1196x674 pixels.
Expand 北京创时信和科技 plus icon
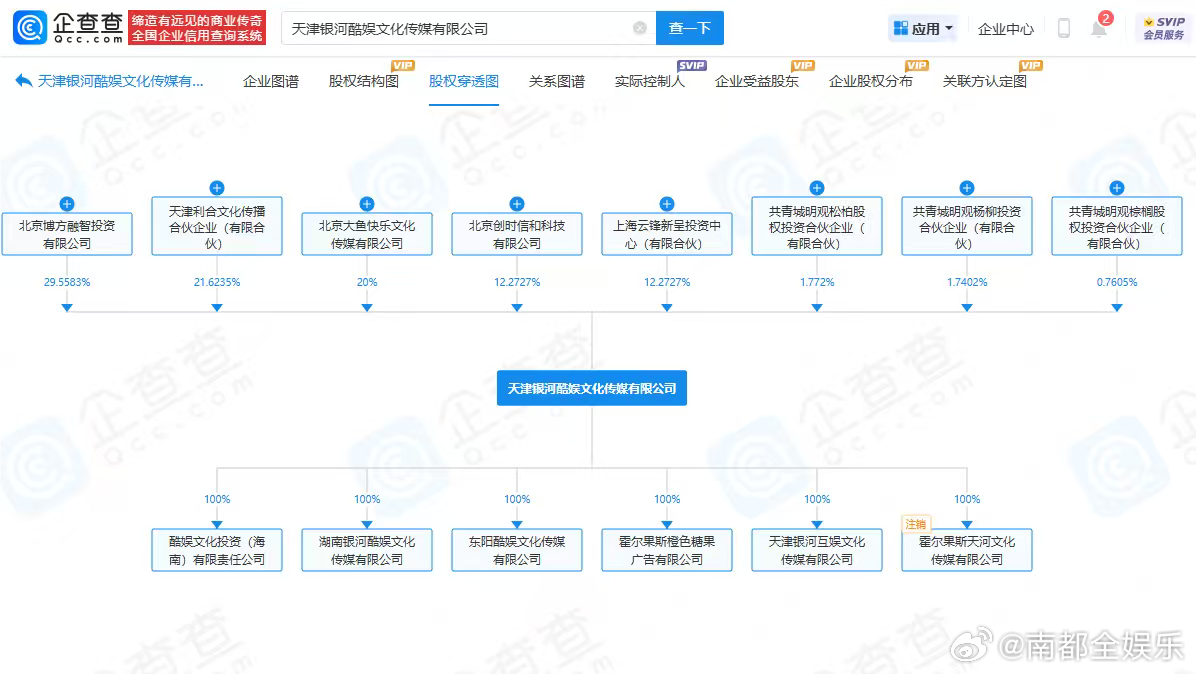pyautogui.click(x=517, y=204)
